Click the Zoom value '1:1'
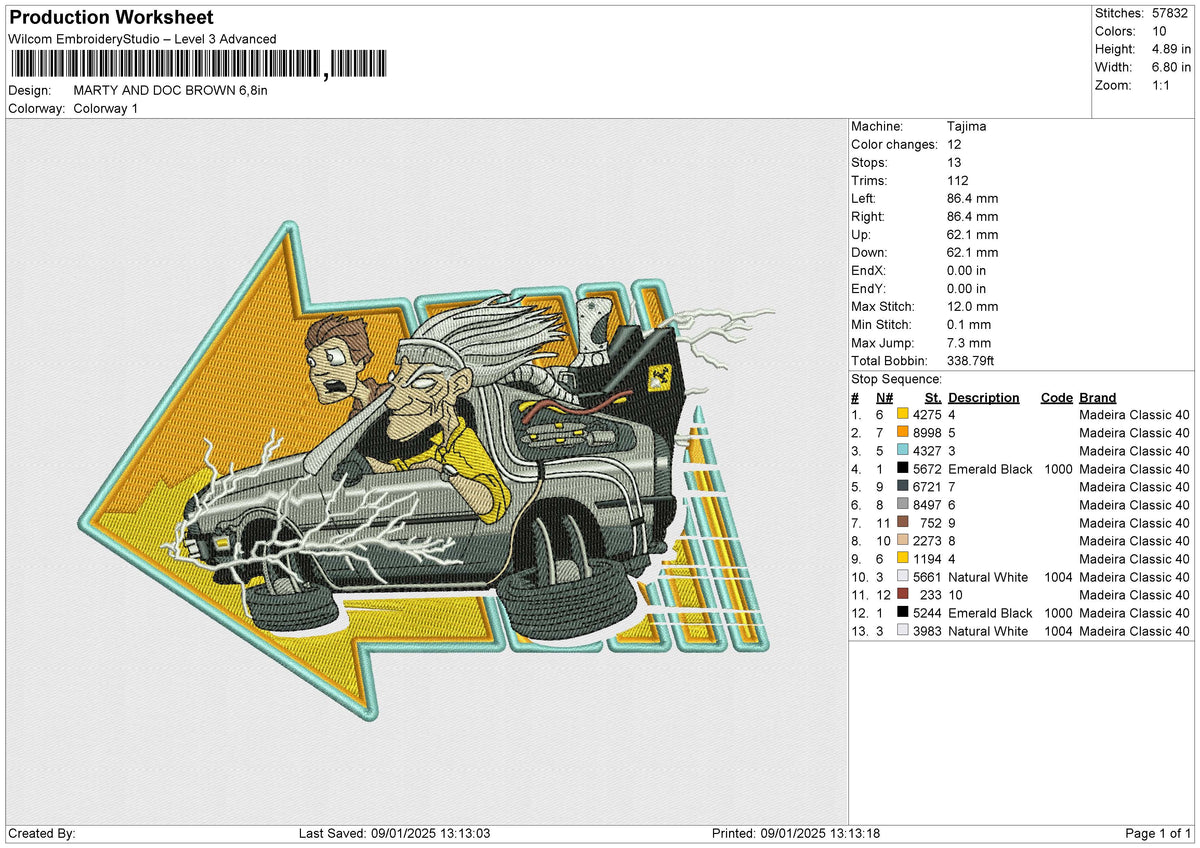This screenshot has height=848, width=1200. pos(1160,85)
